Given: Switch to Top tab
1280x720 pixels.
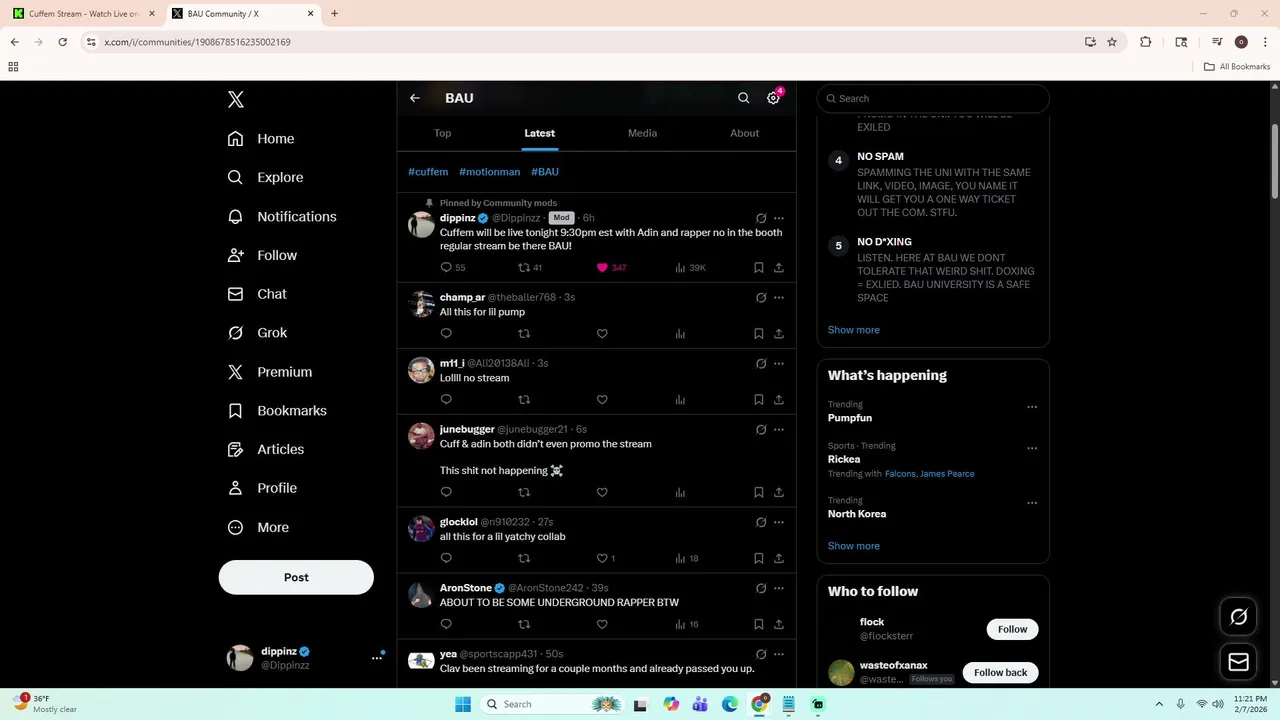Looking at the screenshot, I should [442, 133].
